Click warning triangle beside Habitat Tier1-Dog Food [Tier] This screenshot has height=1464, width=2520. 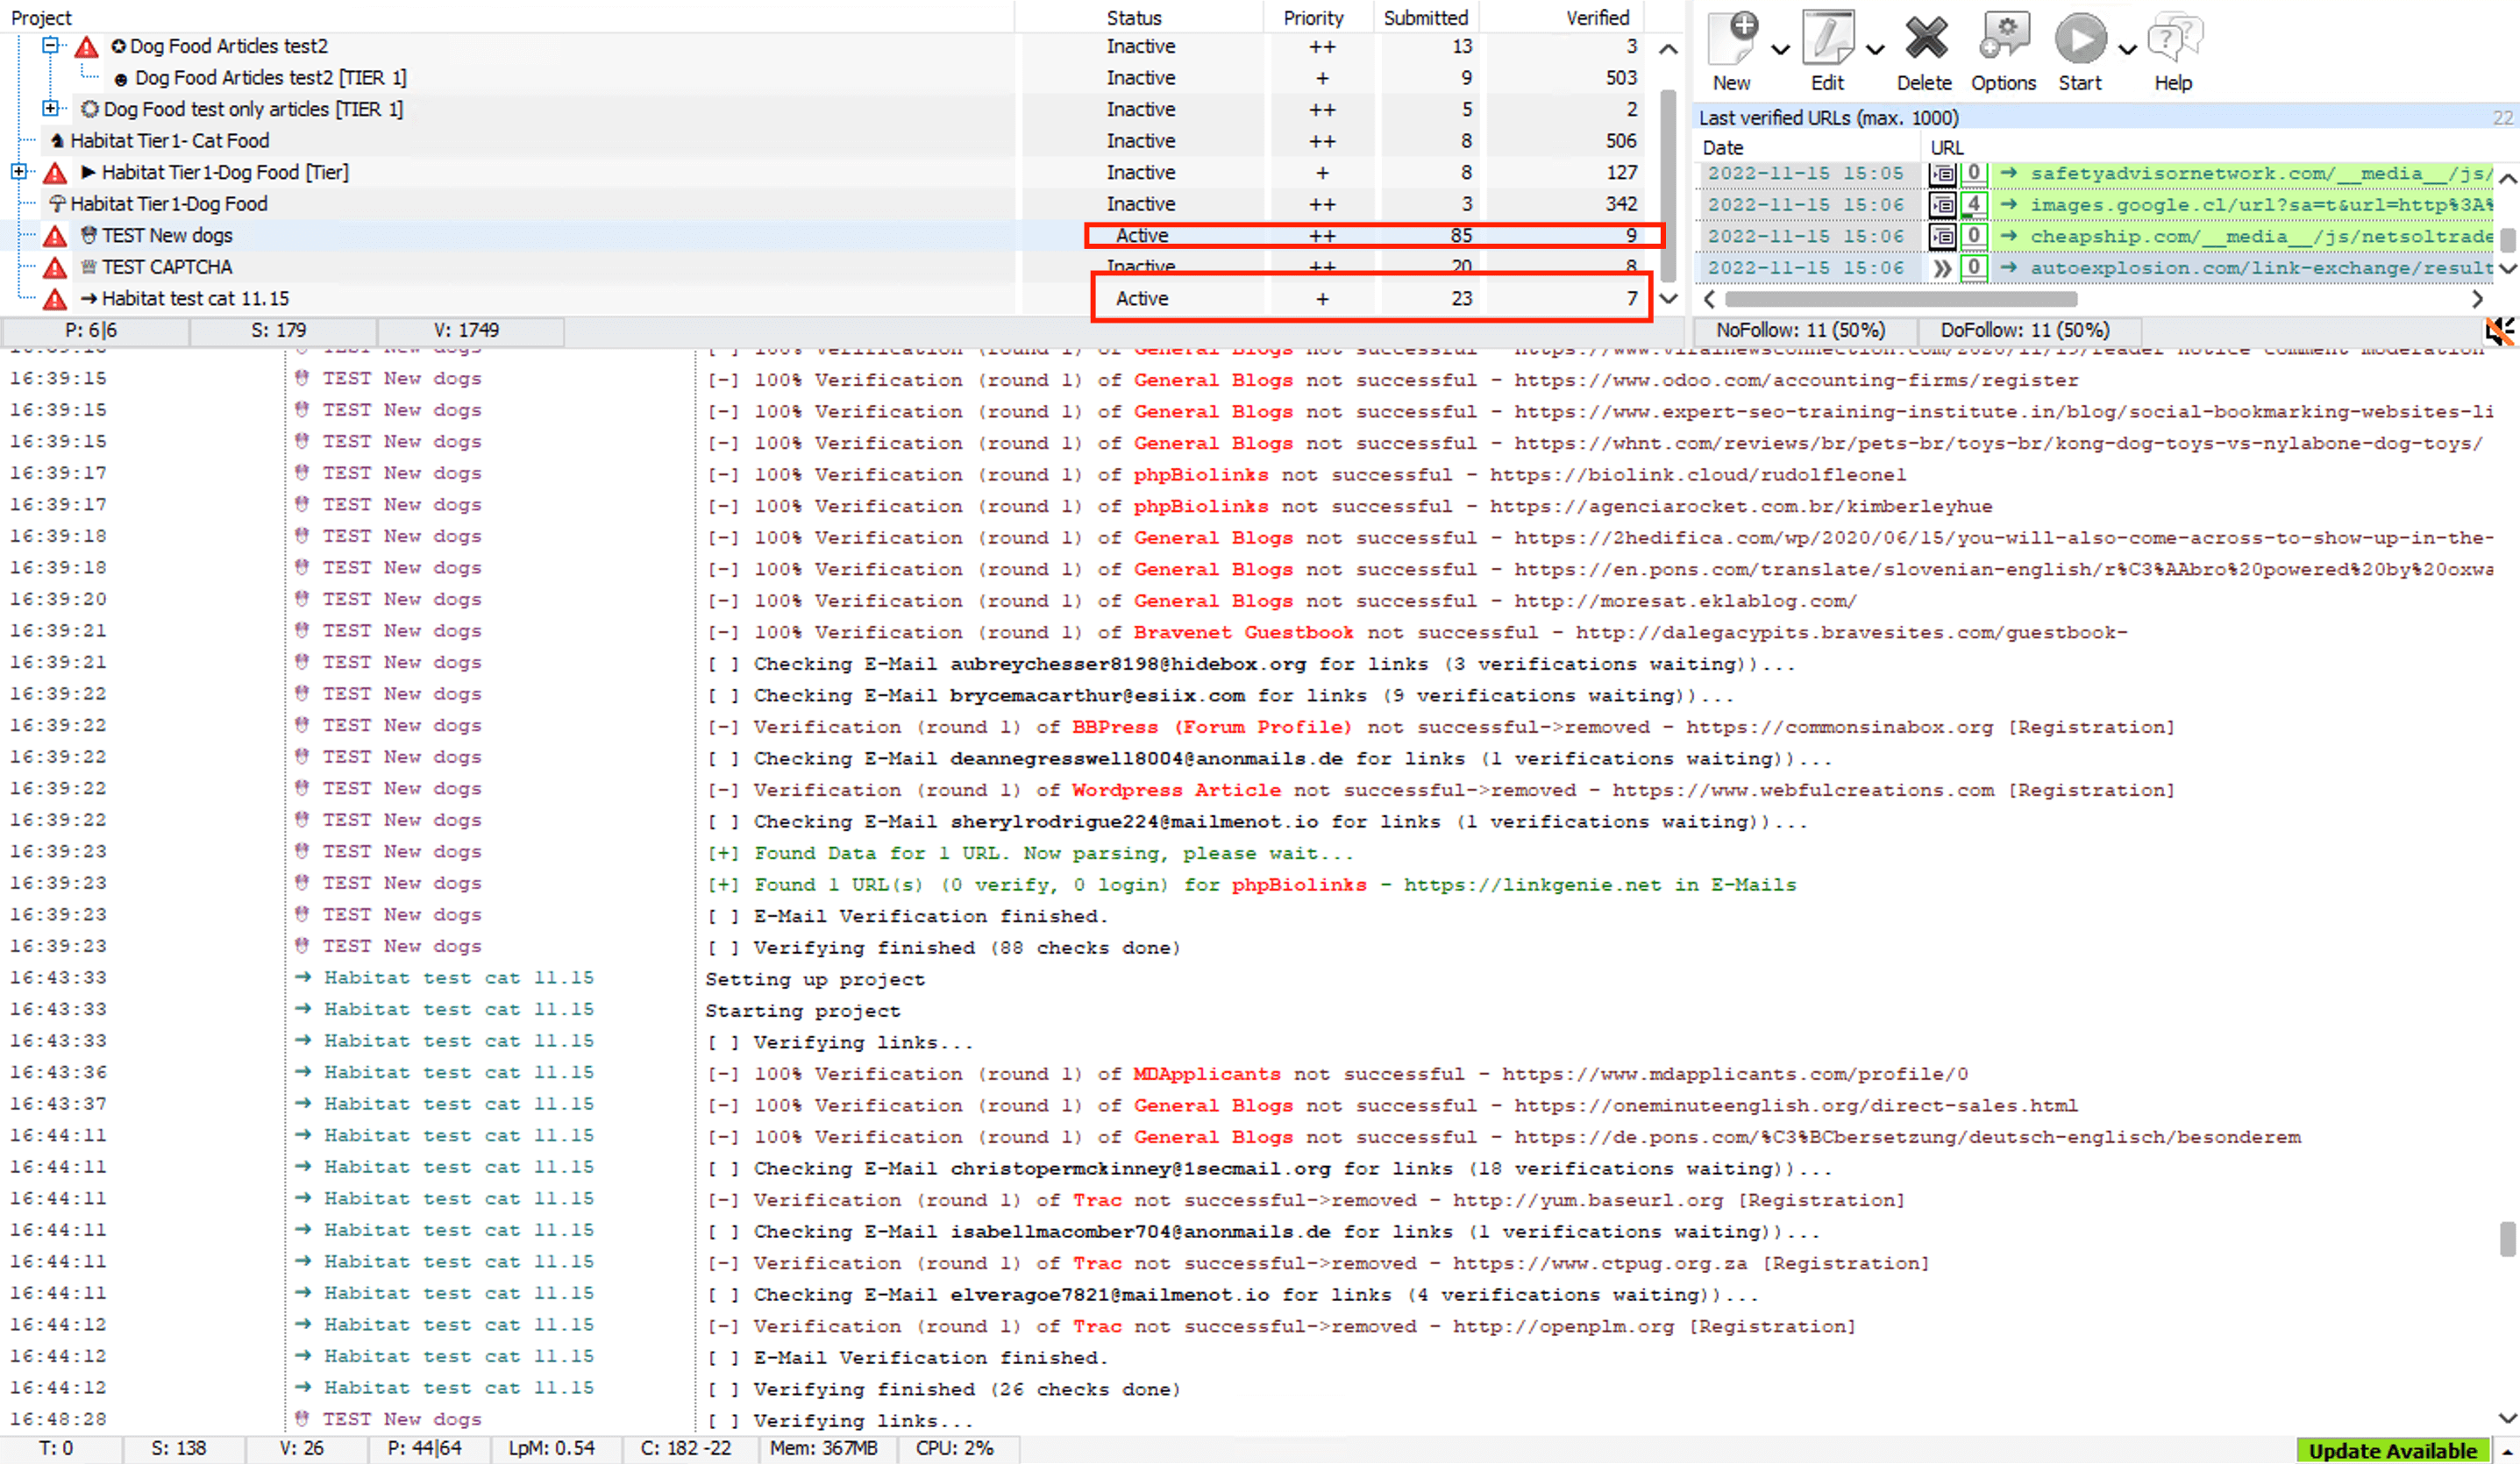55,172
